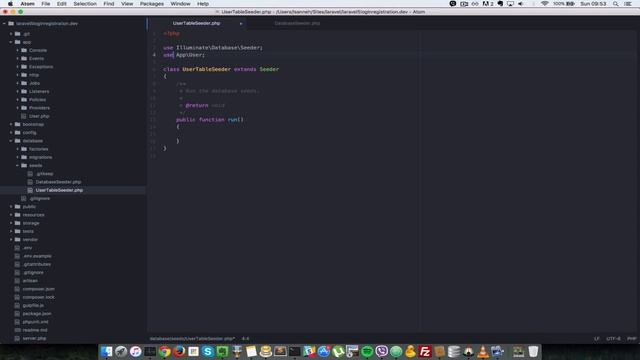640x360 pixels.
Task: Open server.php in the tree
Action: 34,338
